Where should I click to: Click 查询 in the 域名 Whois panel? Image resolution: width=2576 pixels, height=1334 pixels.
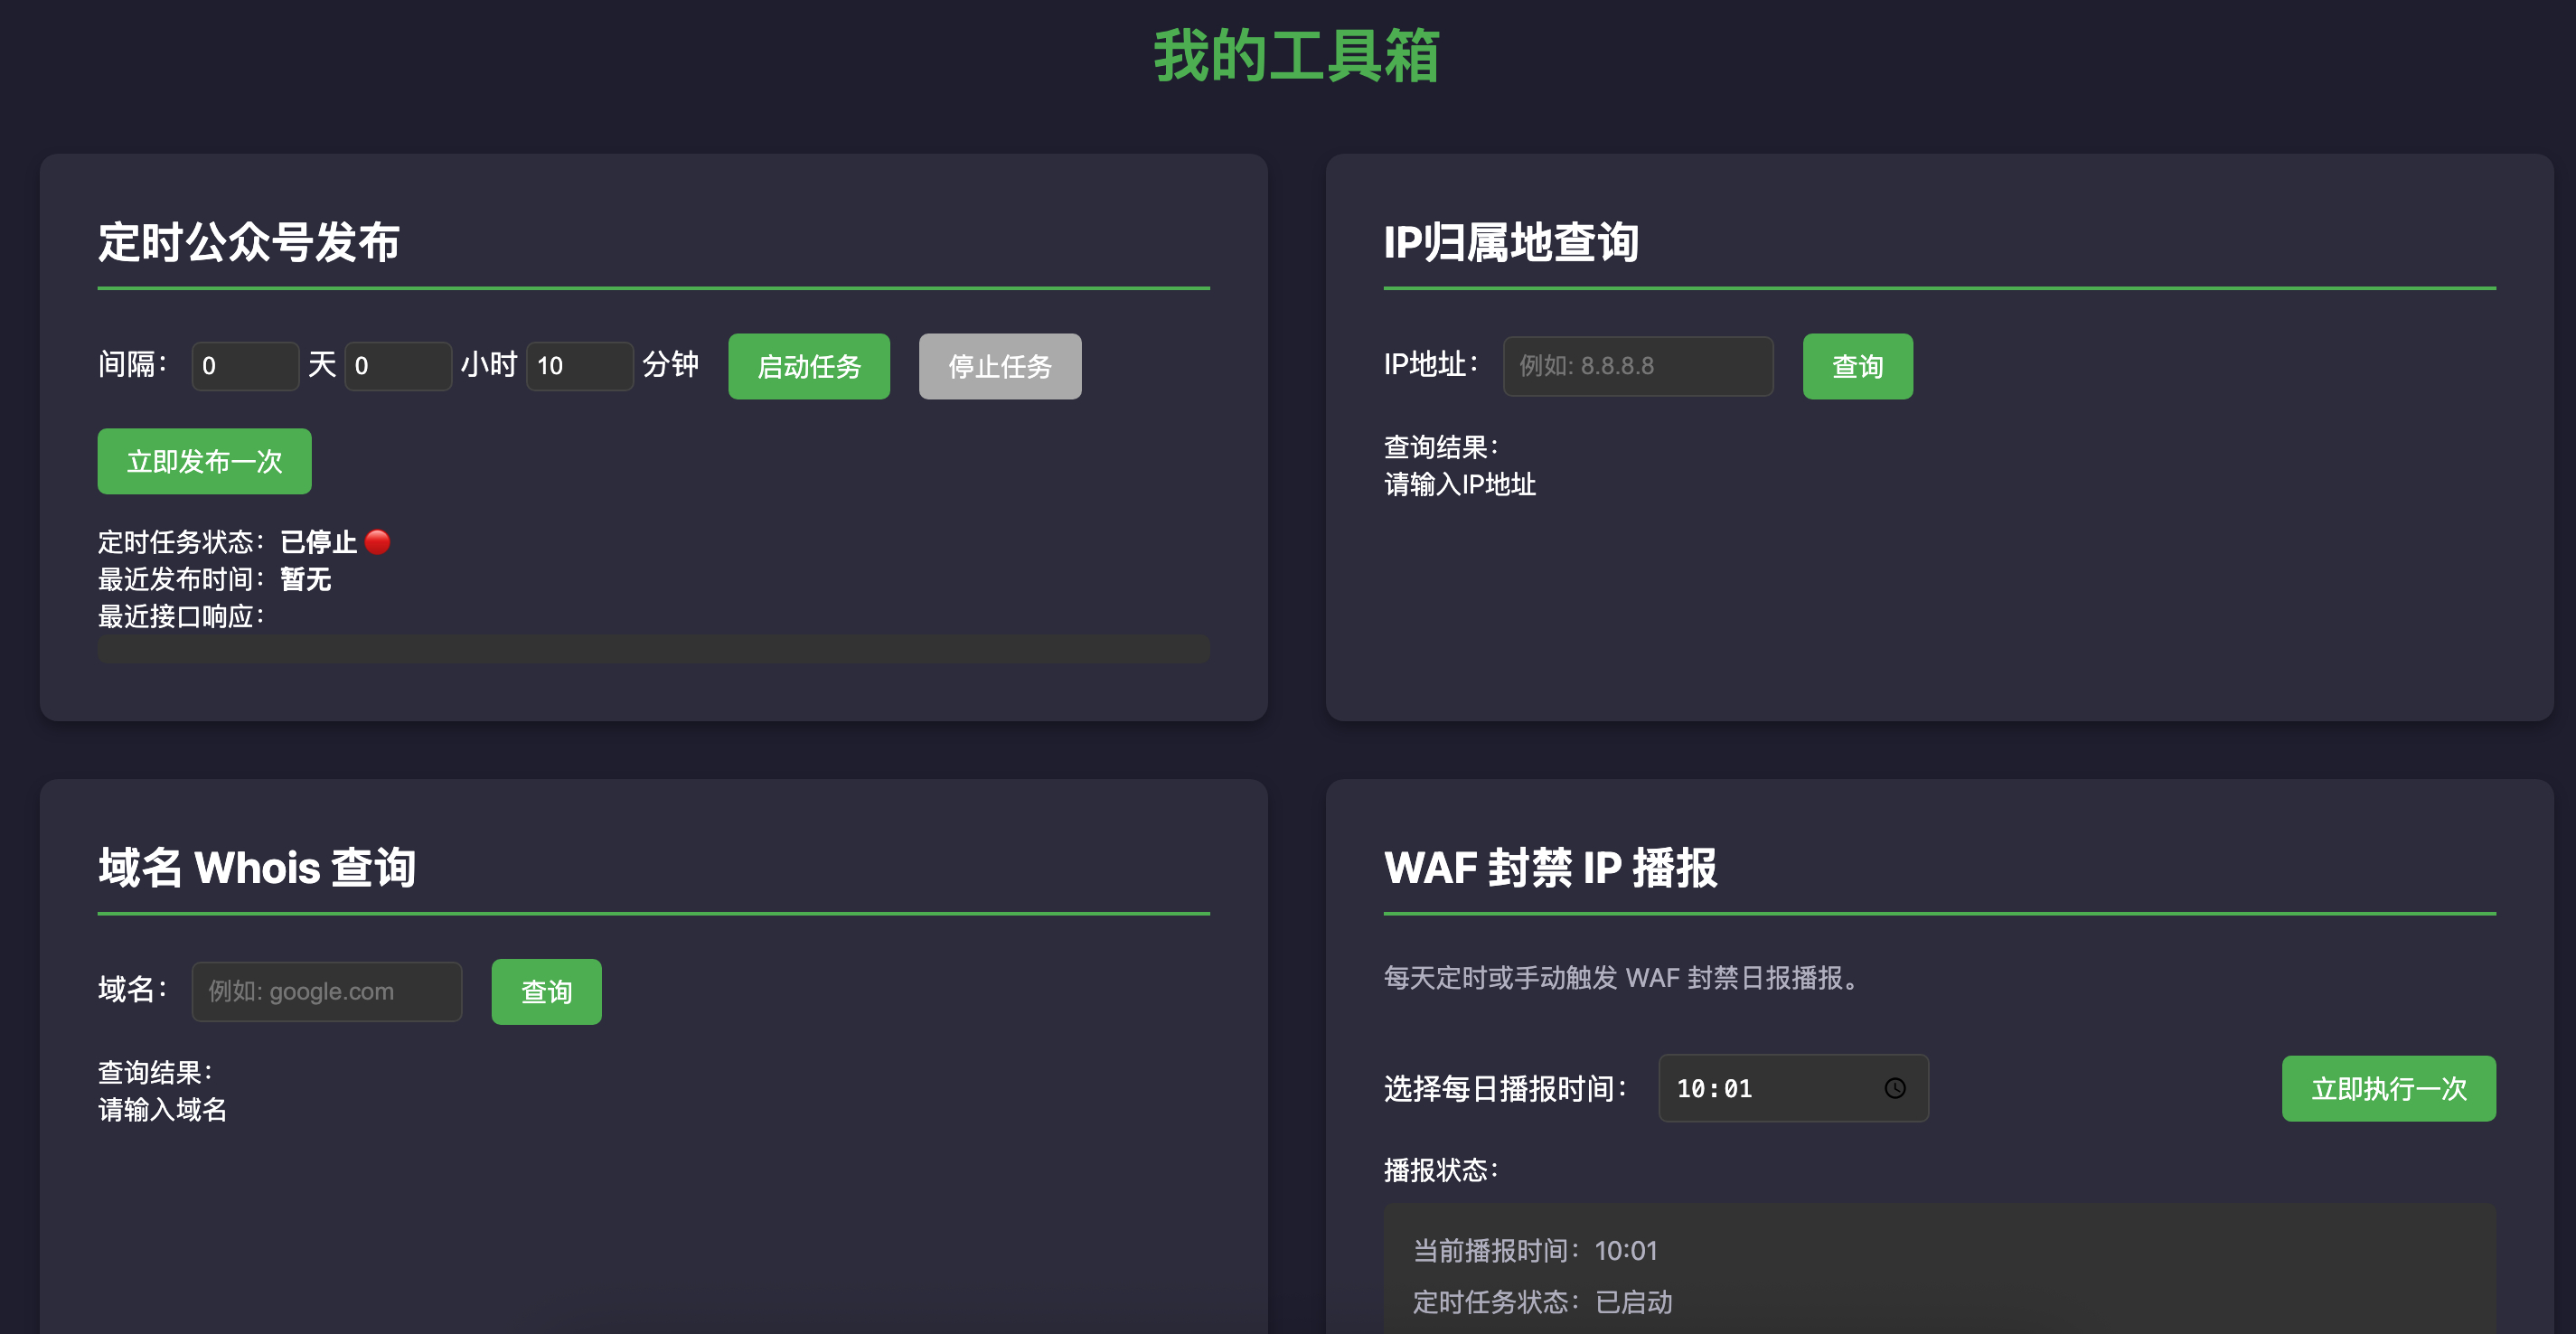tap(546, 991)
